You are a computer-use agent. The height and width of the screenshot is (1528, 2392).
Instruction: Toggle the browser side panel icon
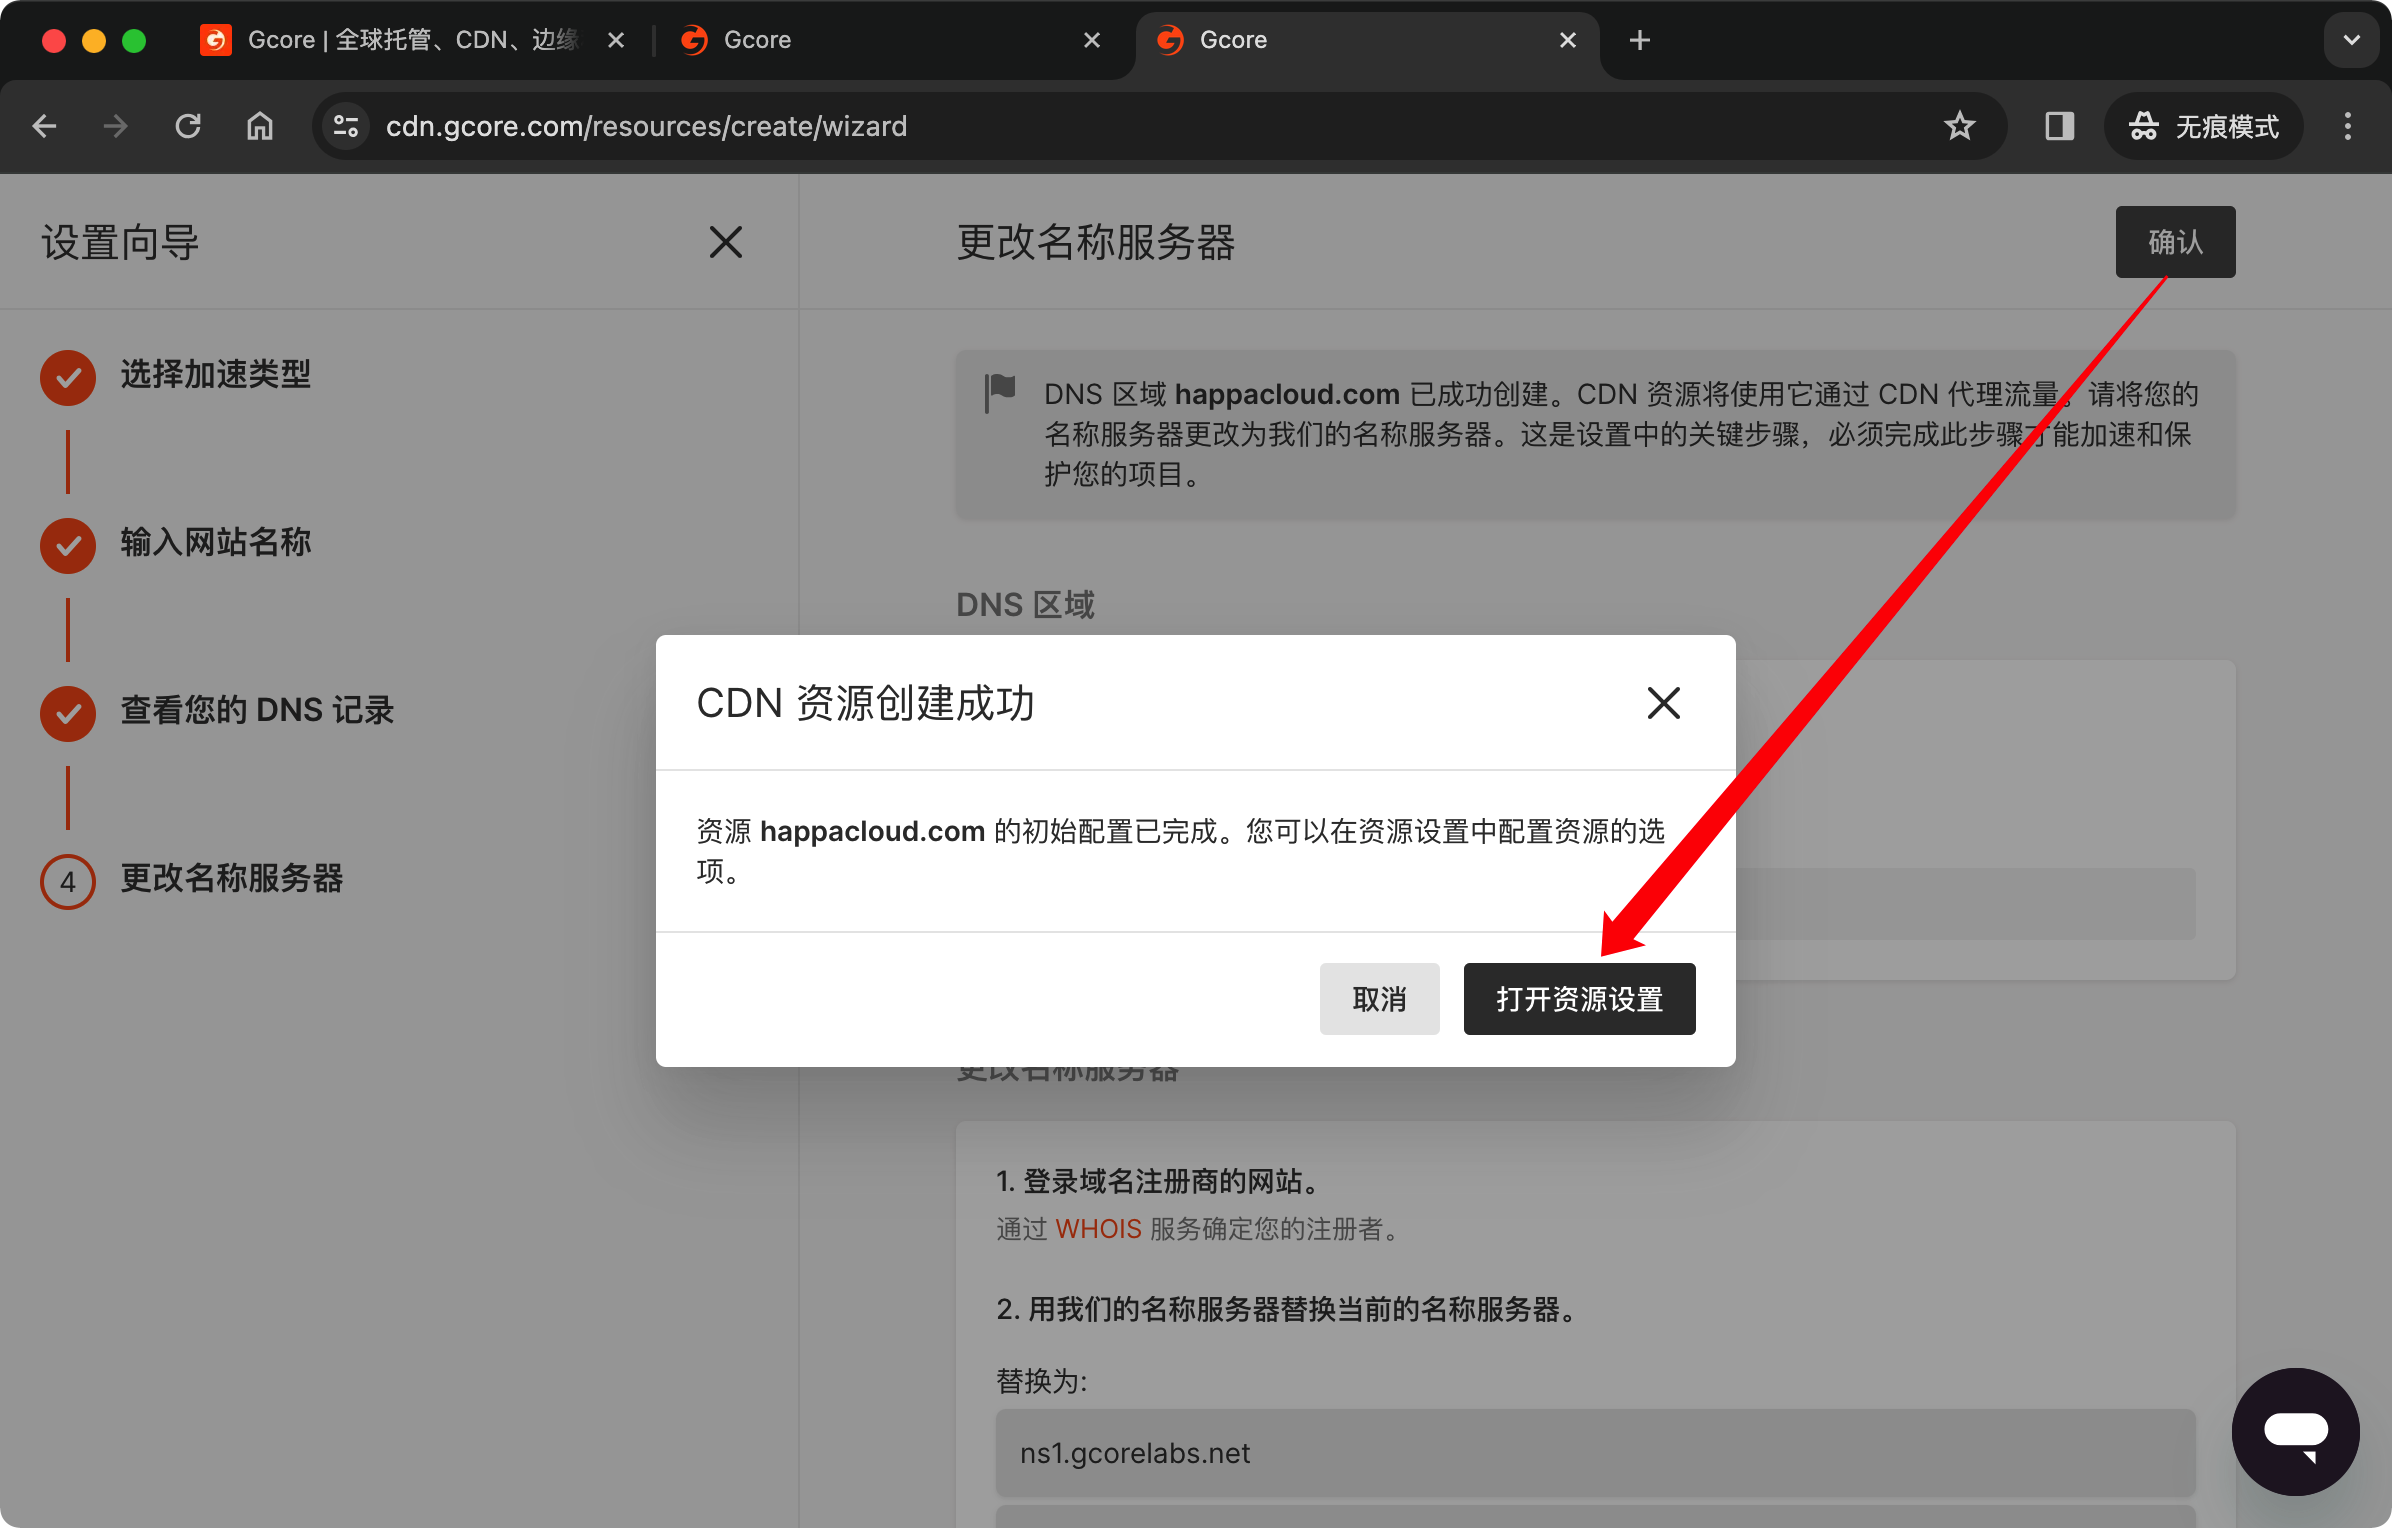coord(2060,126)
